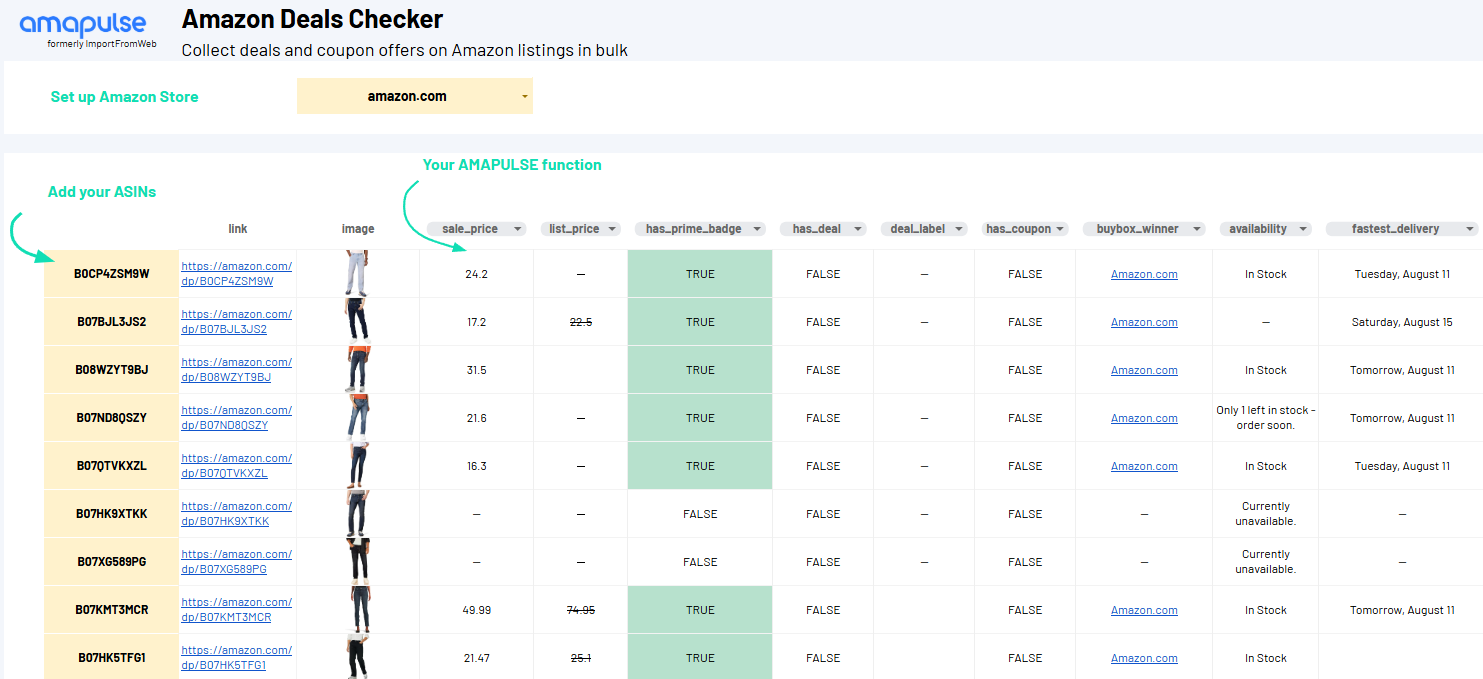Select the struck-through list price 25.1
Screen dimensions: 1483x679
click(x=581, y=658)
